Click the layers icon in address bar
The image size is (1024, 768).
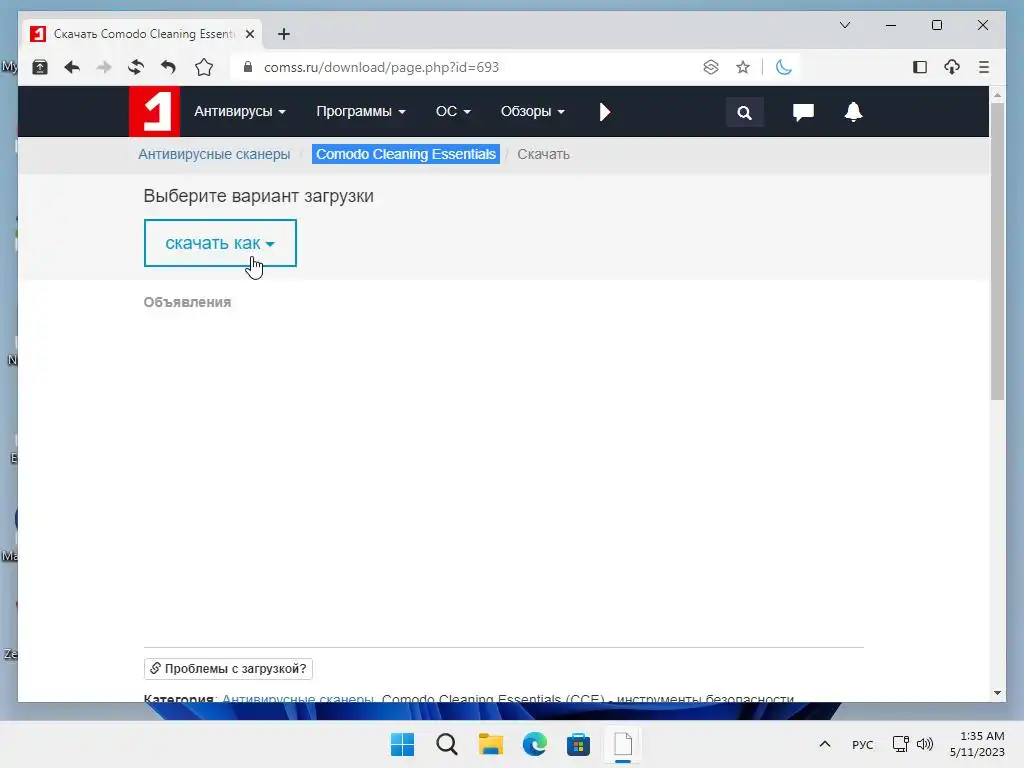pyautogui.click(x=711, y=67)
